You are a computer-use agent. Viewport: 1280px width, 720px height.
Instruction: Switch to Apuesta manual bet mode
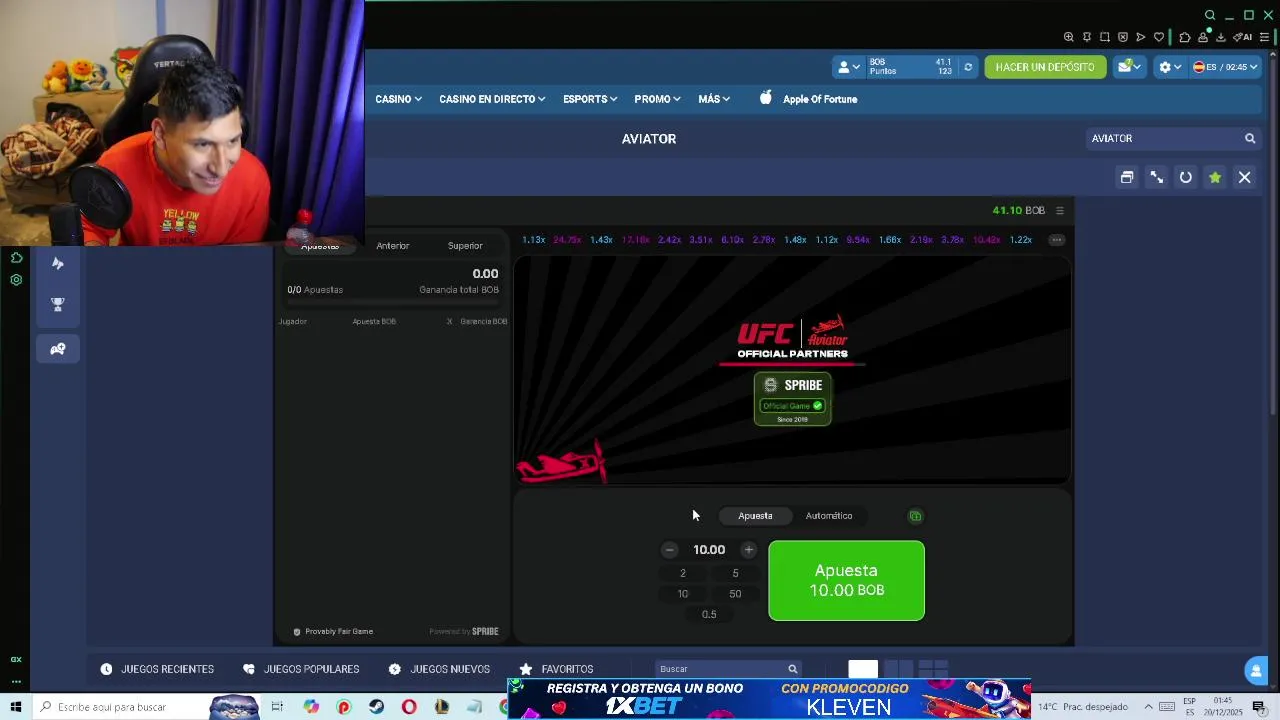coord(755,516)
